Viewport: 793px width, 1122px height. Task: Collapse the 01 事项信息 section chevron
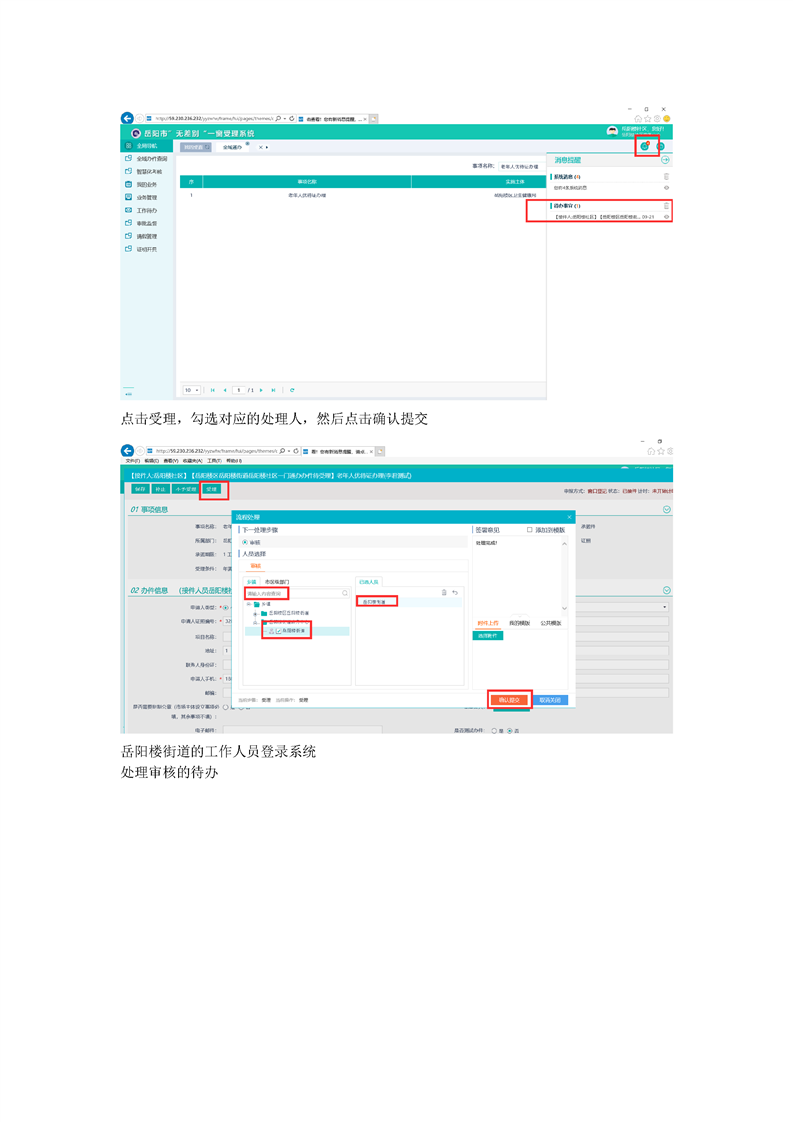tap(666, 510)
